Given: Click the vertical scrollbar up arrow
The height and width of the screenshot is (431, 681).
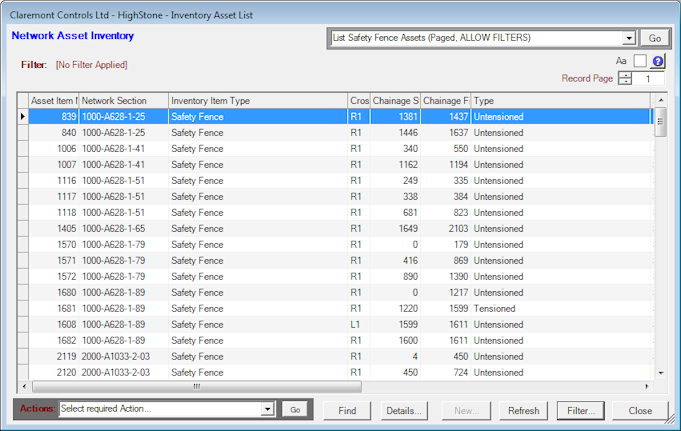Looking at the screenshot, I should (661, 100).
